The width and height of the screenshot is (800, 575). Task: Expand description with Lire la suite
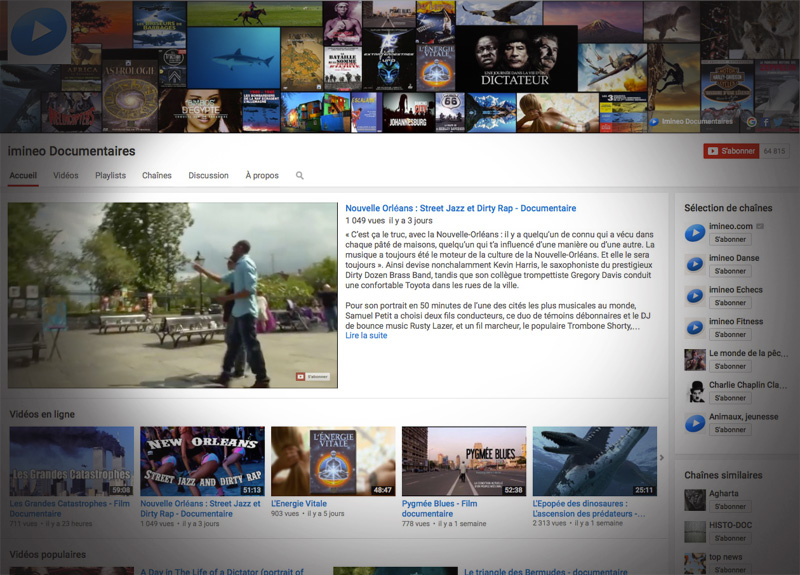click(366, 336)
